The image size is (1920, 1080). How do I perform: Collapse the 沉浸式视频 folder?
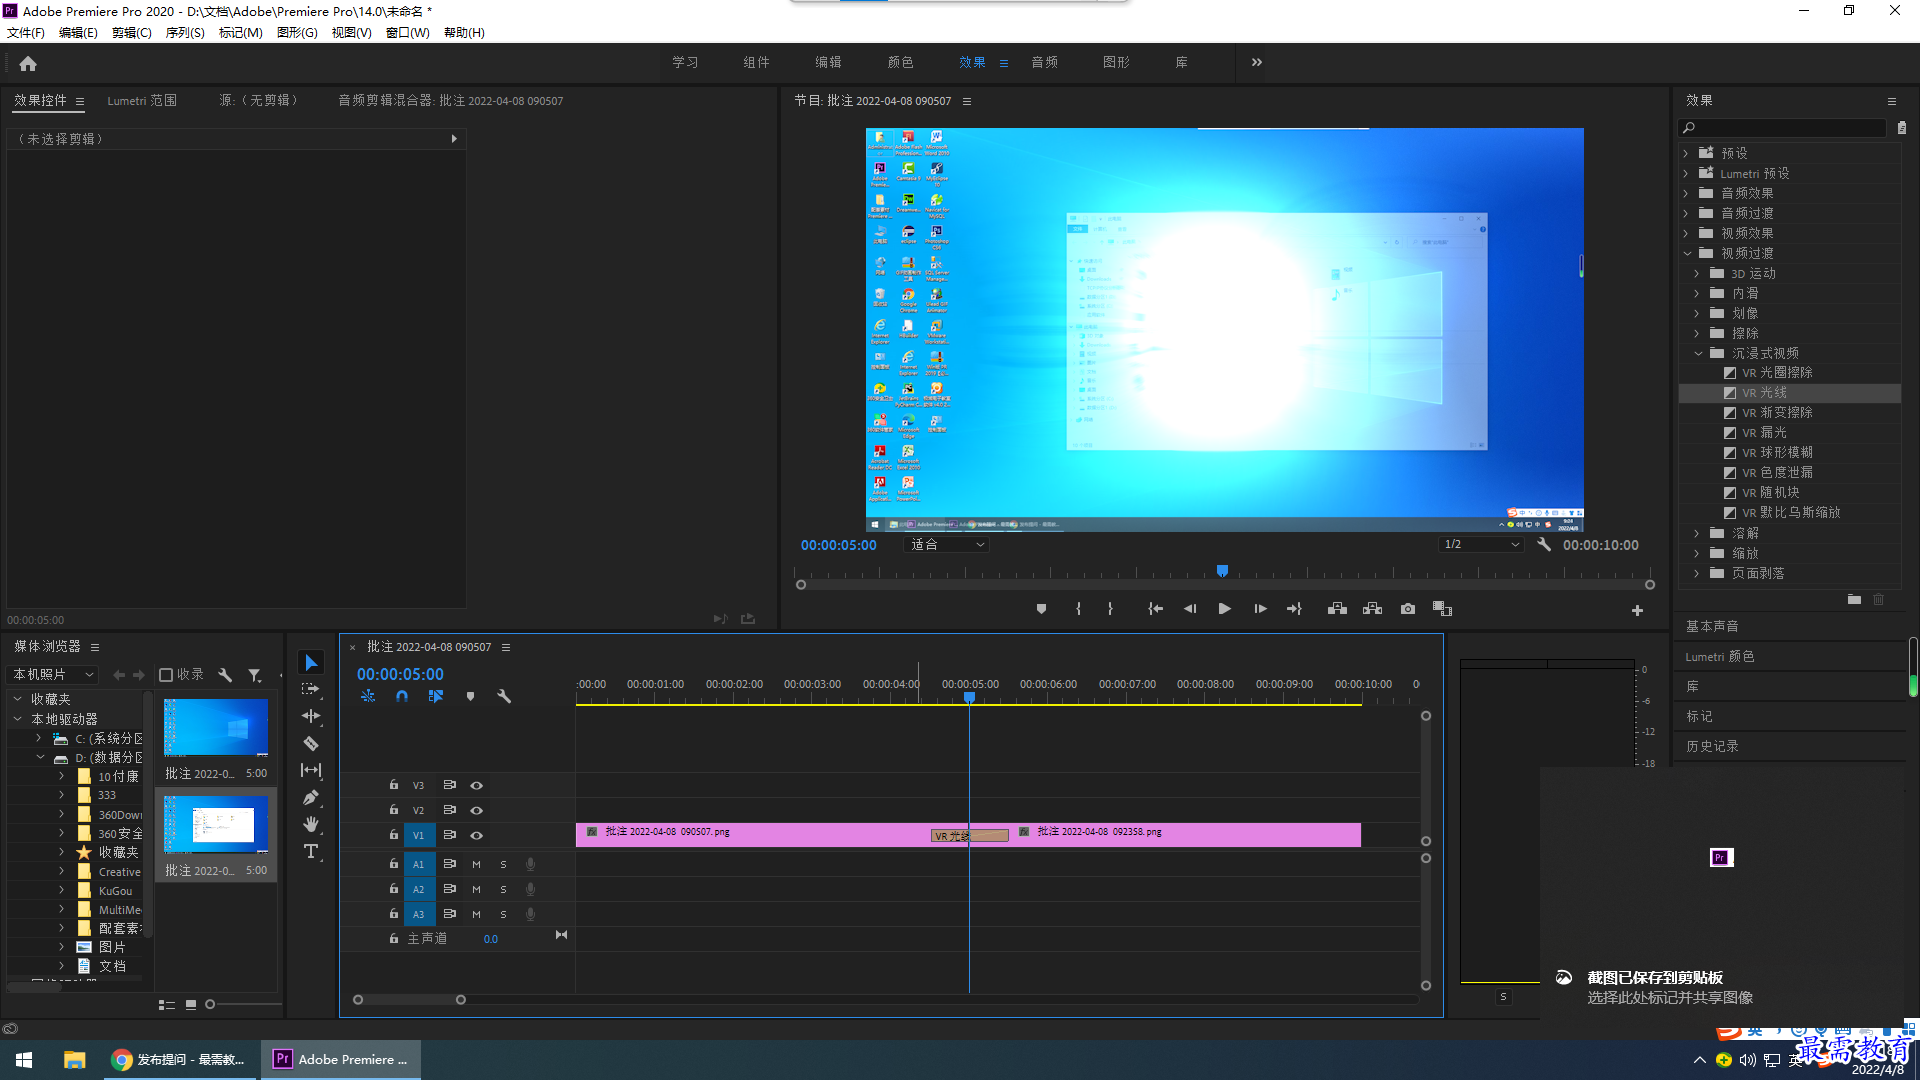pos(1698,353)
